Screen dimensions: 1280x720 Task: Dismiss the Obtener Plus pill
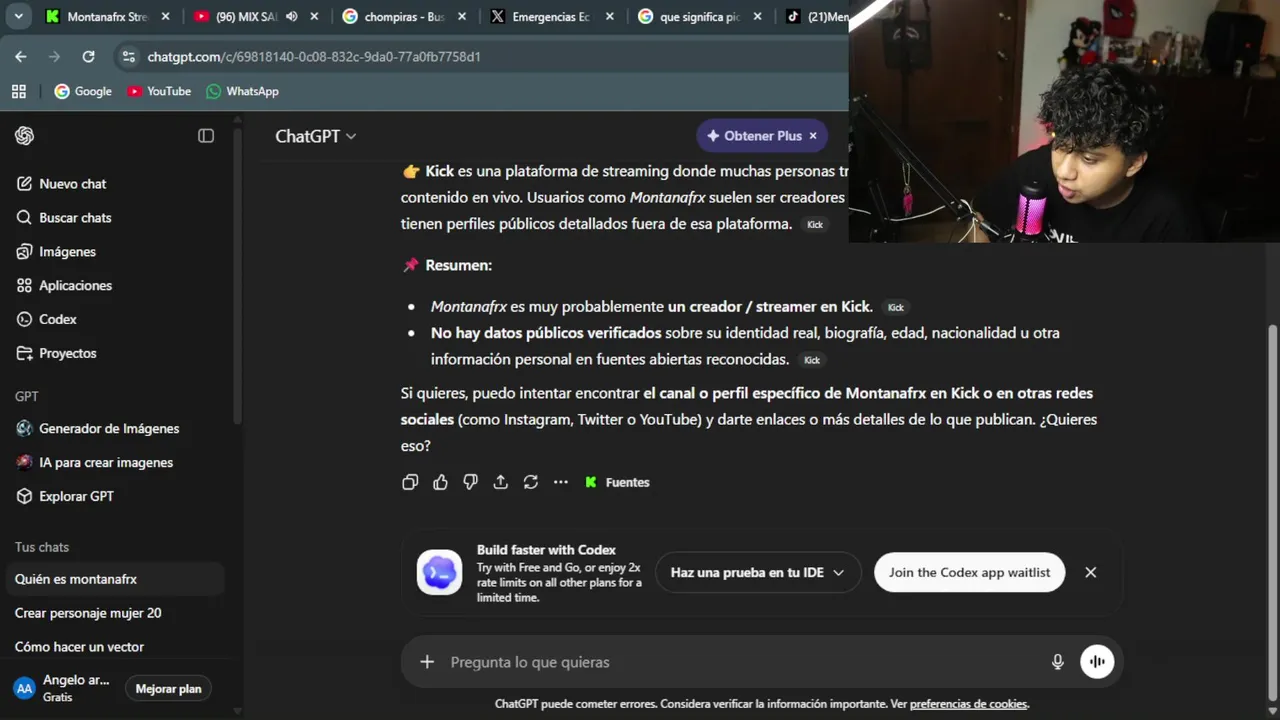813,136
